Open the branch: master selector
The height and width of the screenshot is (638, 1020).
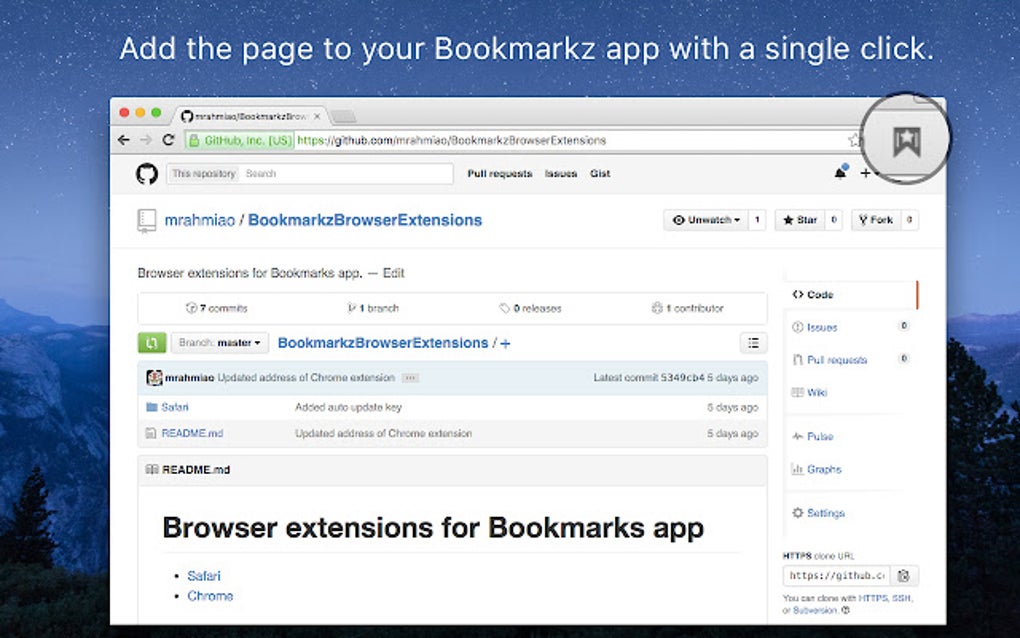[x=220, y=342]
